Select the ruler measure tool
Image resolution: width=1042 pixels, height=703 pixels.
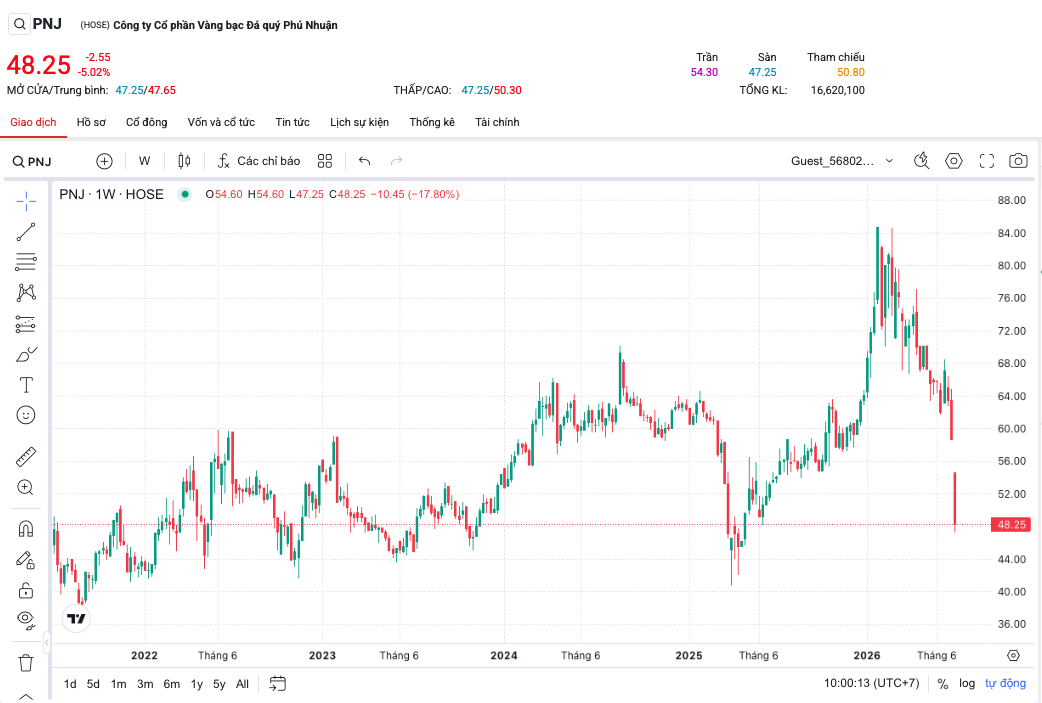tap(26, 456)
